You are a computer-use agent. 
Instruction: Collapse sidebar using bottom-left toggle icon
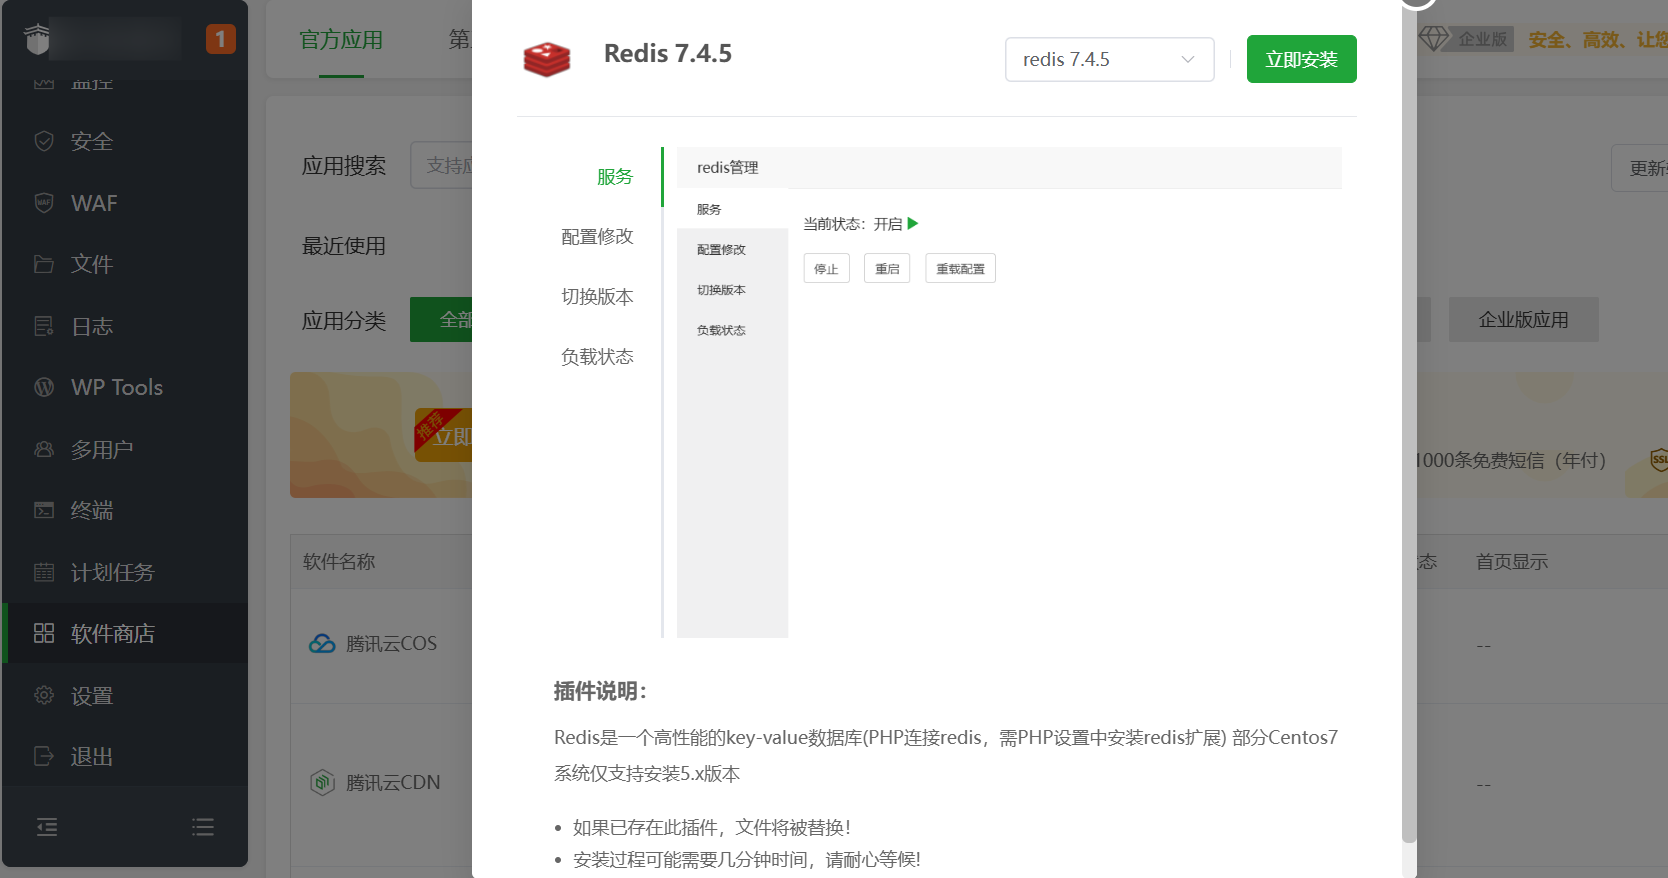[x=47, y=827]
